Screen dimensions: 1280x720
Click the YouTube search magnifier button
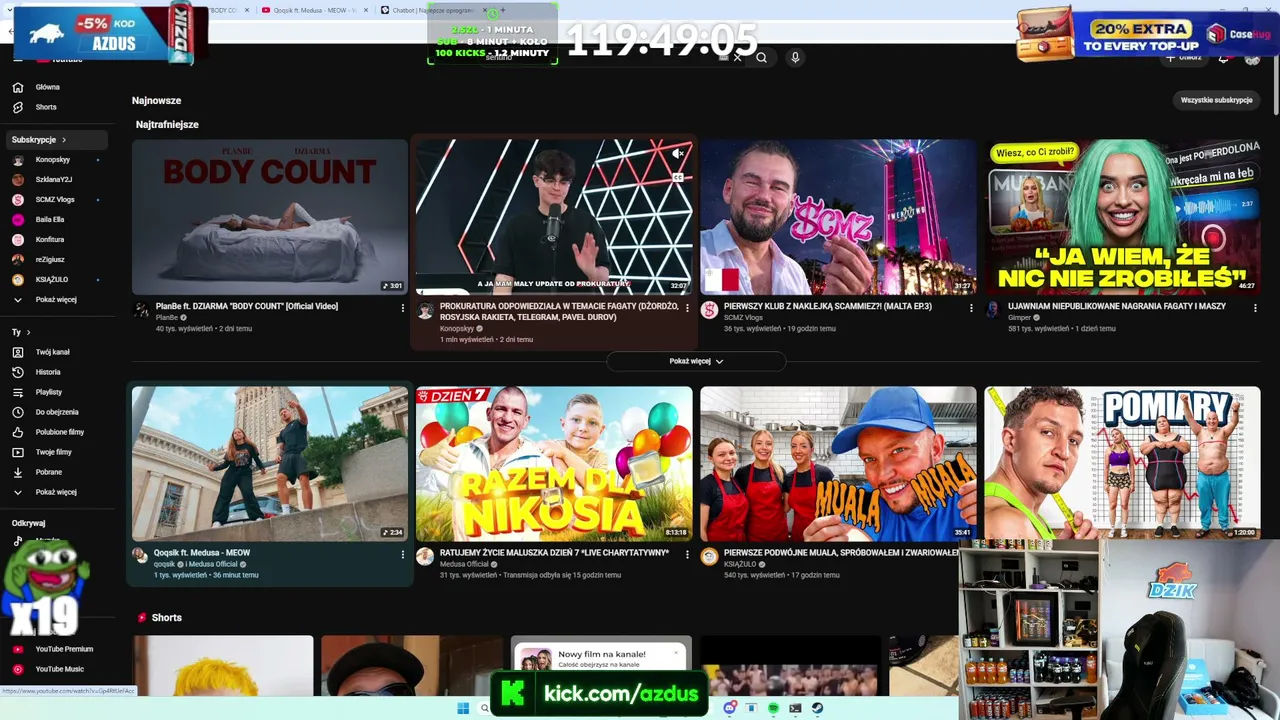(761, 58)
